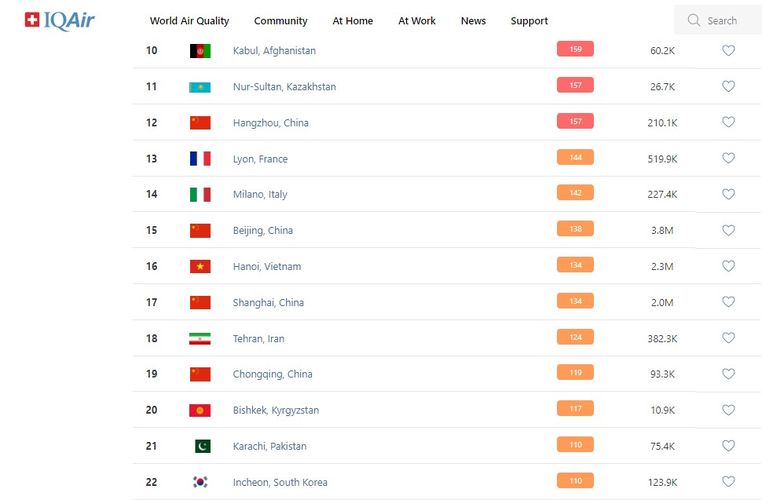Favorite Kabul with its heart icon
Screen dimensions: 762x500
click(728, 51)
